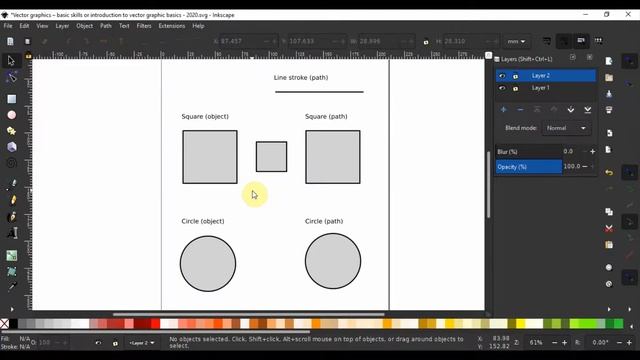The height and width of the screenshot is (360, 640).
Task: Select the Mesh gradient tool
Action: [11, 271]
